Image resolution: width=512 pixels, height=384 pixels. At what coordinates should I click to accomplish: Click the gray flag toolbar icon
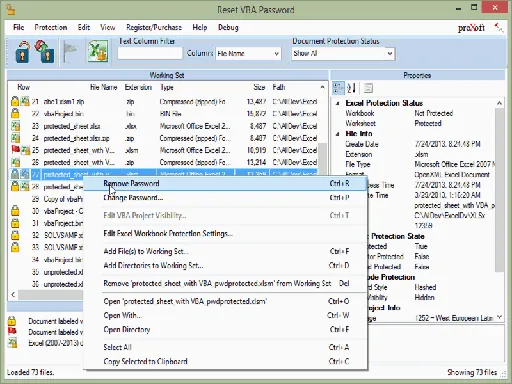point(70,52)
